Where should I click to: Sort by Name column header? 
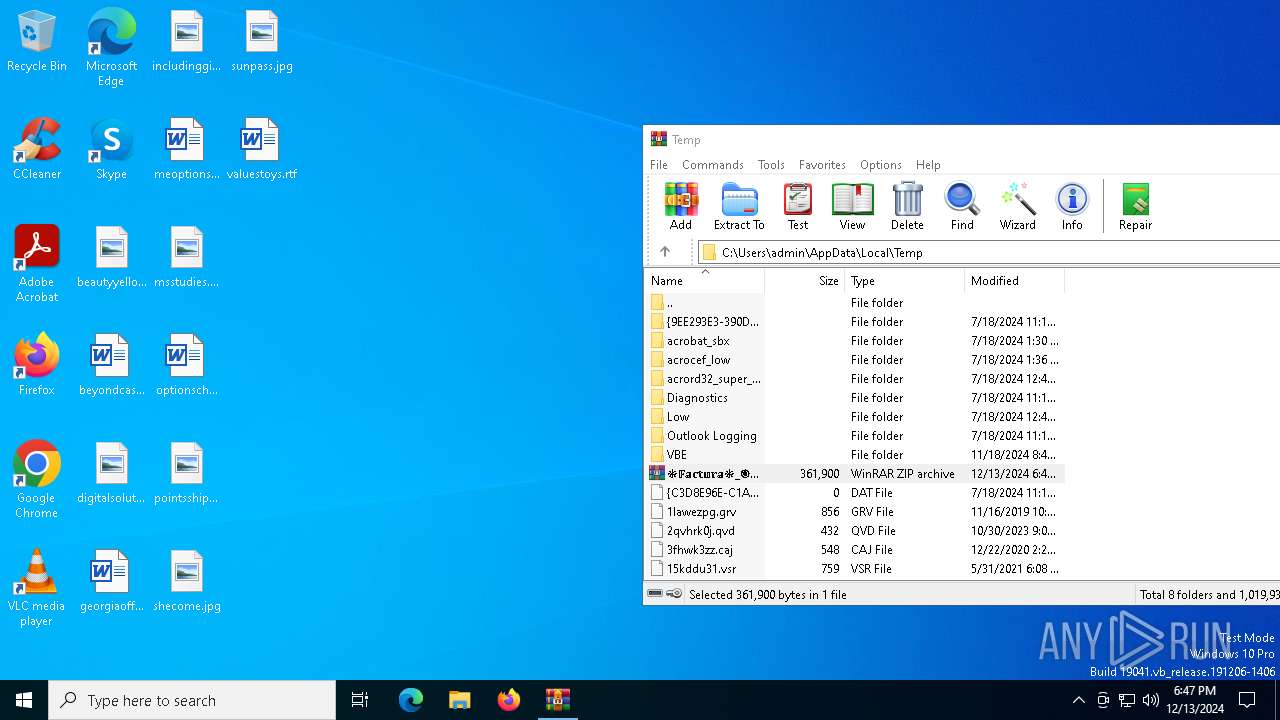(x=705, y=281)
